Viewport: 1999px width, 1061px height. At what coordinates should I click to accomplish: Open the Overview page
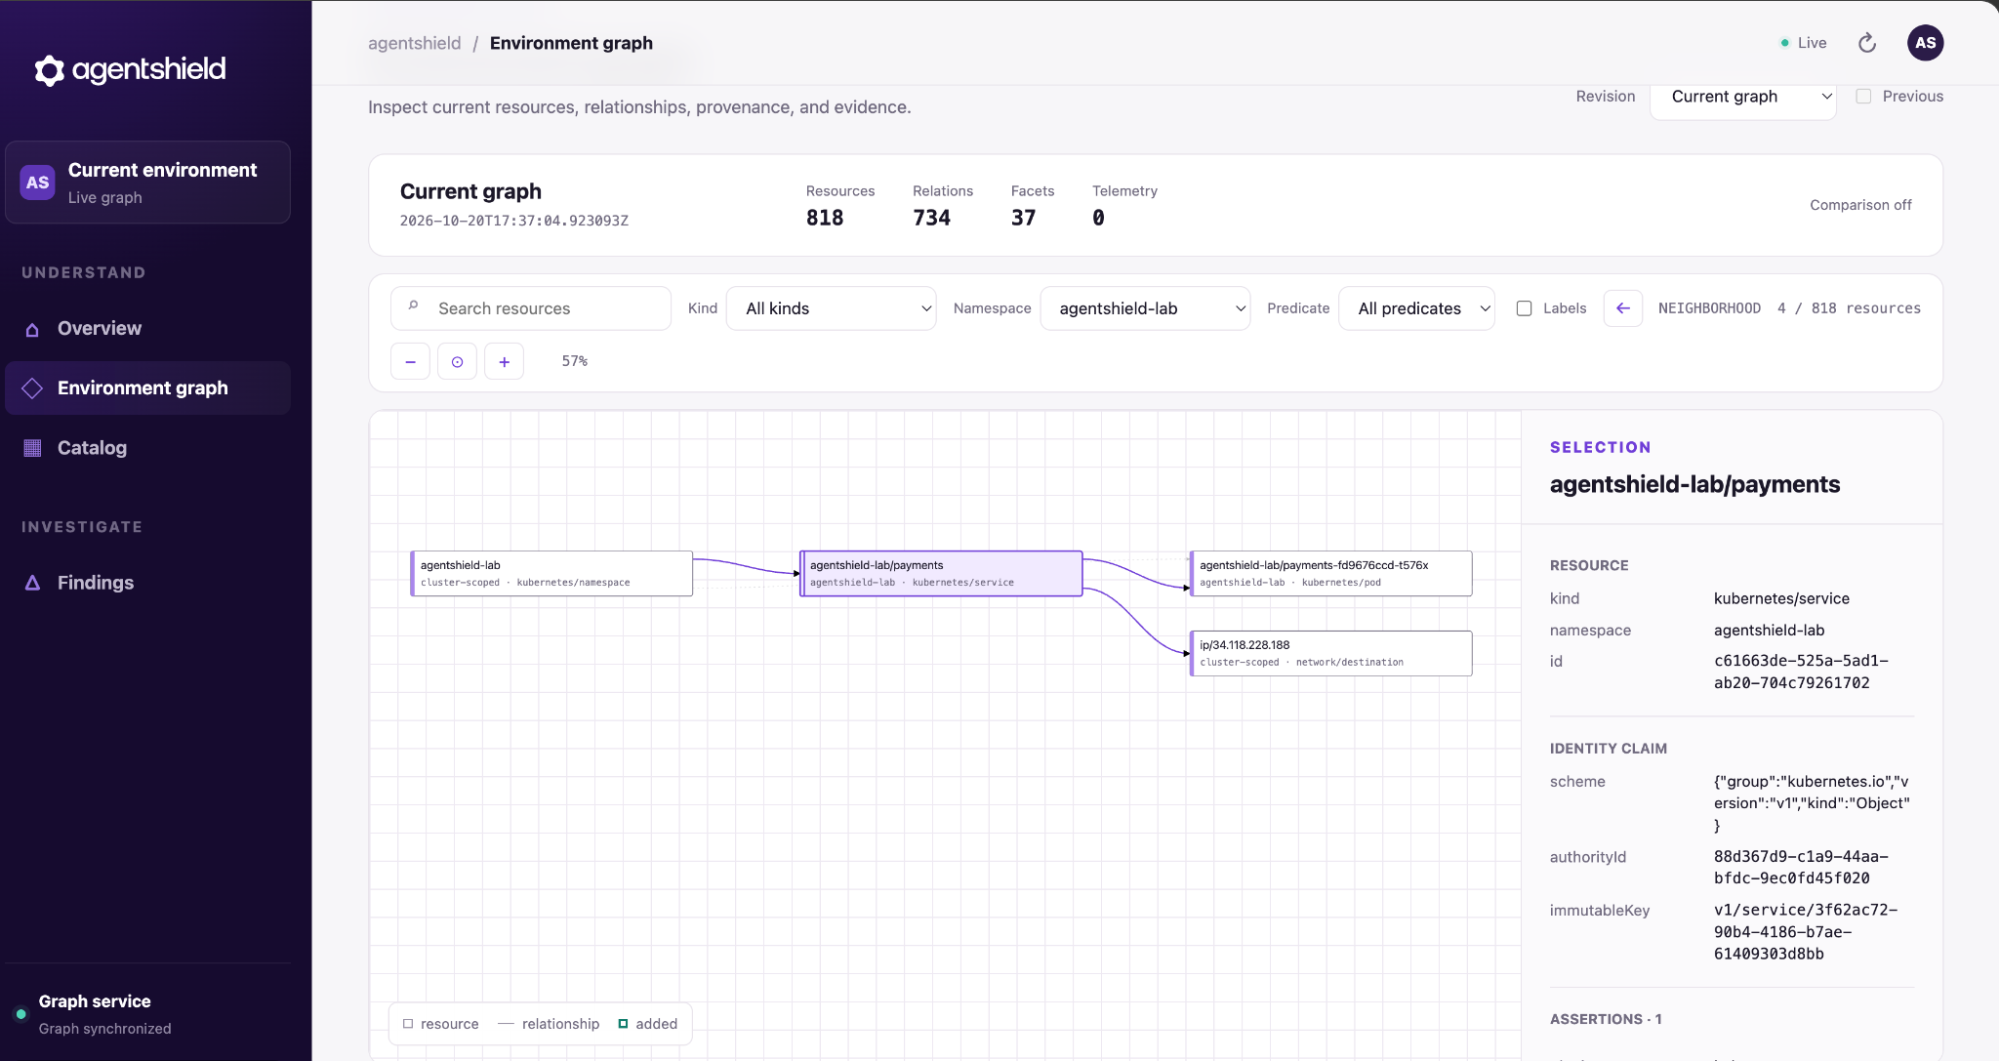[148, 329]
